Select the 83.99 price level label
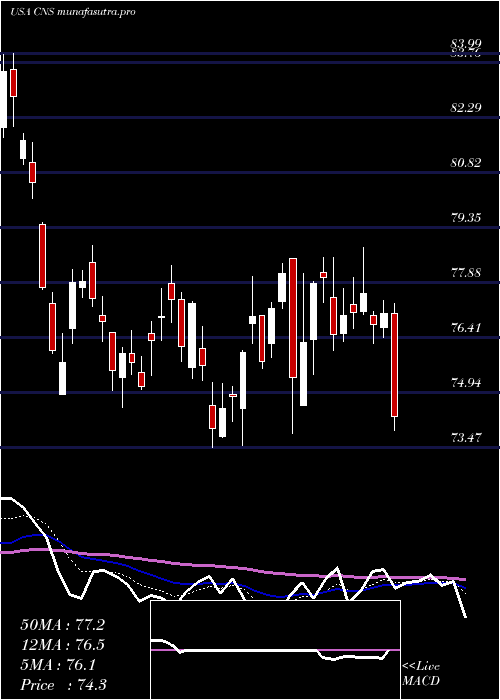The image size is (500, 700). pos(466,44)
